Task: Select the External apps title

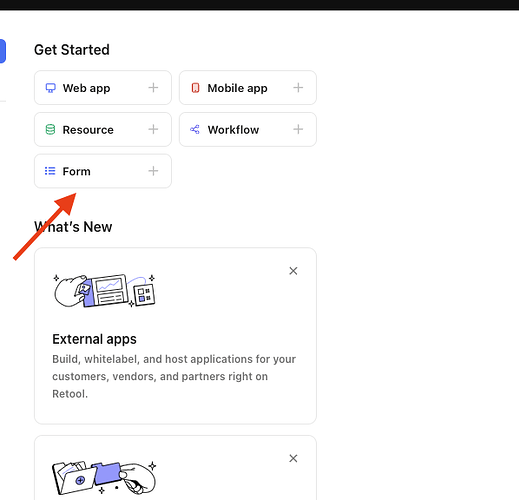Action: click(94, 339)
